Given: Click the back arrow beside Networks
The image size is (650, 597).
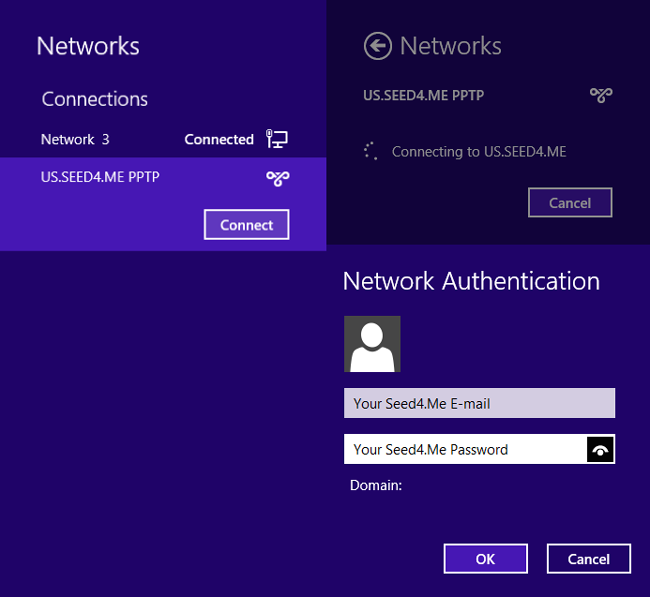Looking at the screenshot, I should click(x=377, y=46).
